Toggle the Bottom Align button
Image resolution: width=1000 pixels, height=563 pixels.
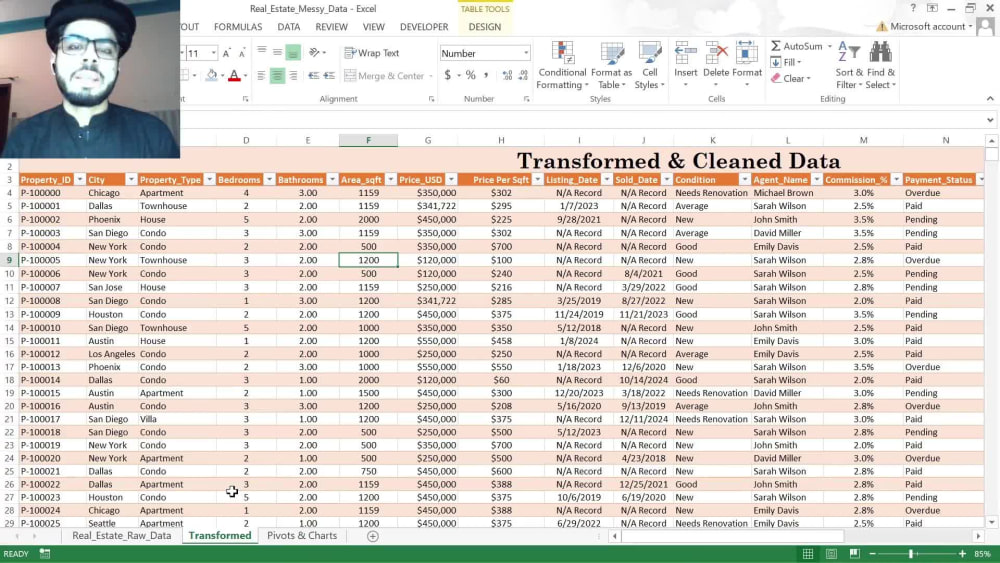click(x=293, y=53)
